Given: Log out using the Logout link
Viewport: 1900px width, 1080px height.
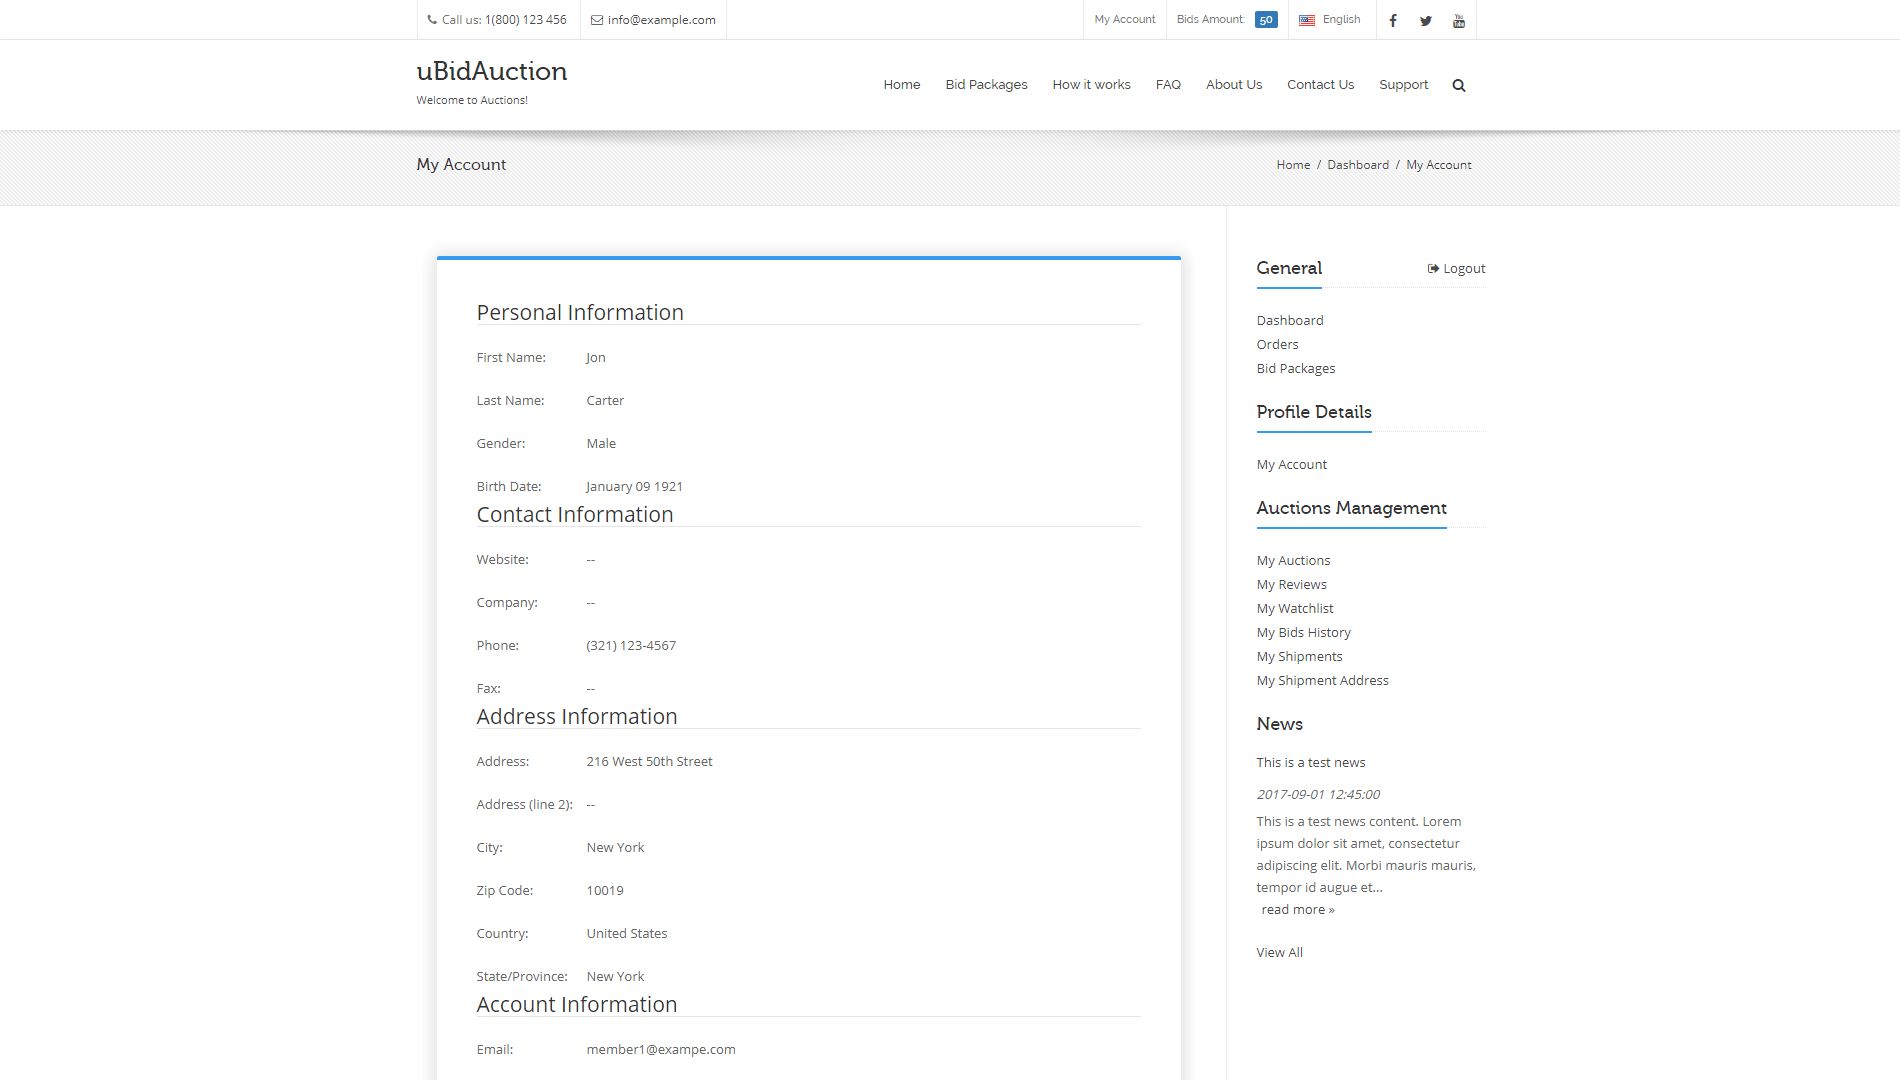Looking at the screenshot, I should (x=1456, y=268).
